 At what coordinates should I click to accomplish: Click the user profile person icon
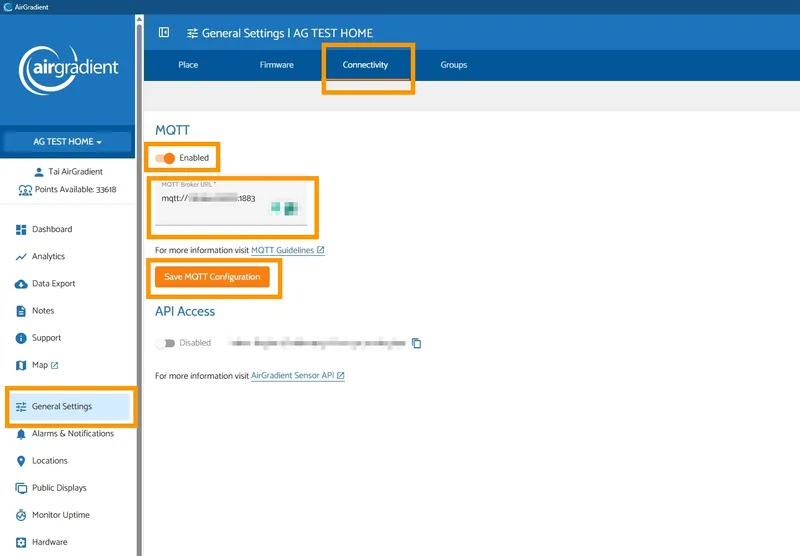click(39, 172)
